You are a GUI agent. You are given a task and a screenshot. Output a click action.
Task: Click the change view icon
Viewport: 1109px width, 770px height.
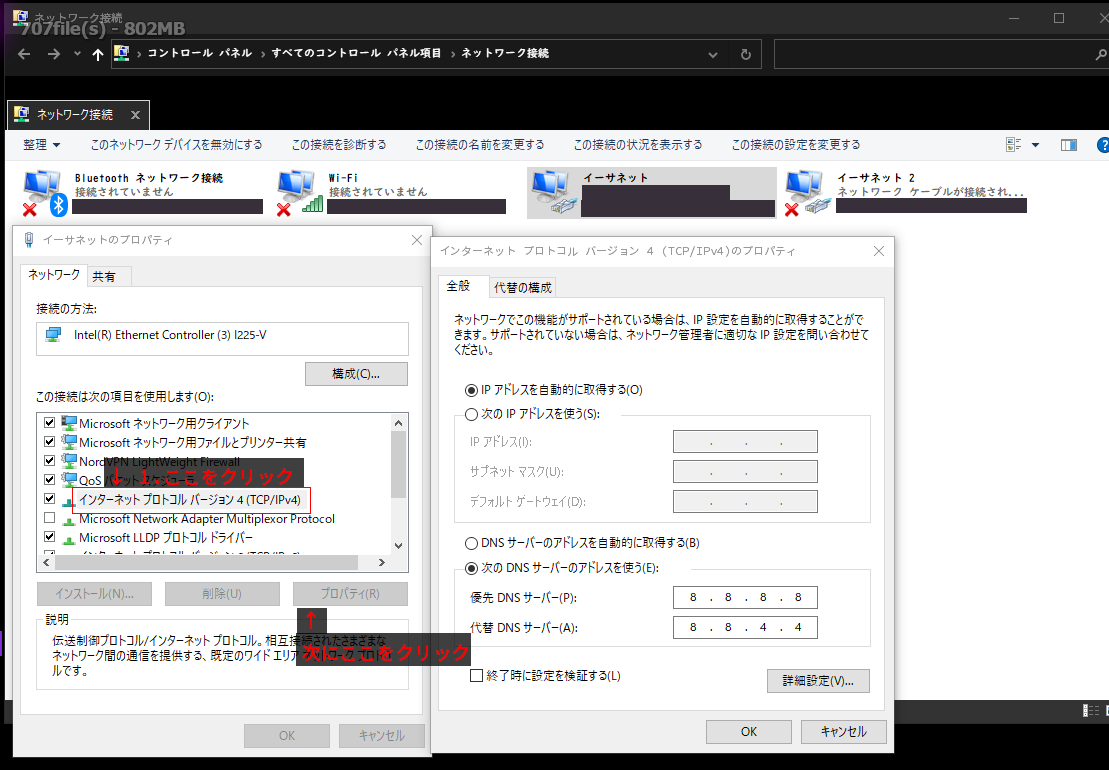(x=1014, y=144)
